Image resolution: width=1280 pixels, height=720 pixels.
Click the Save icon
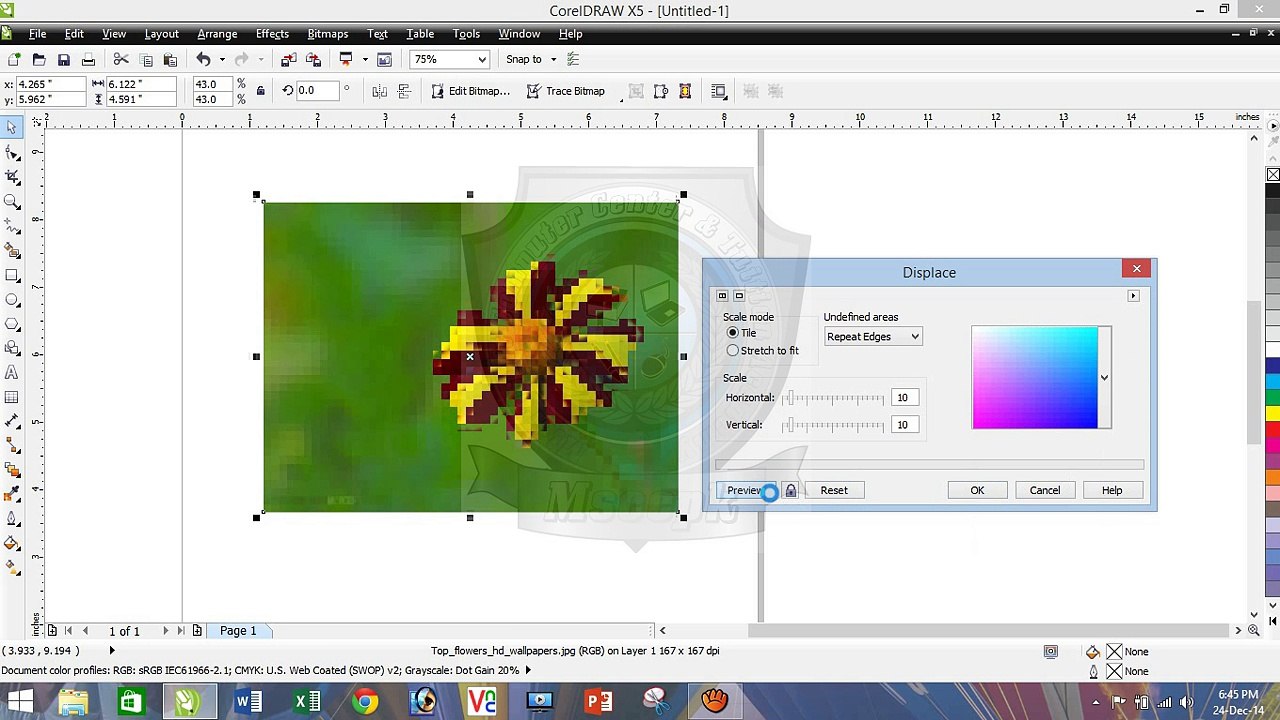click(x=64, y=60)
